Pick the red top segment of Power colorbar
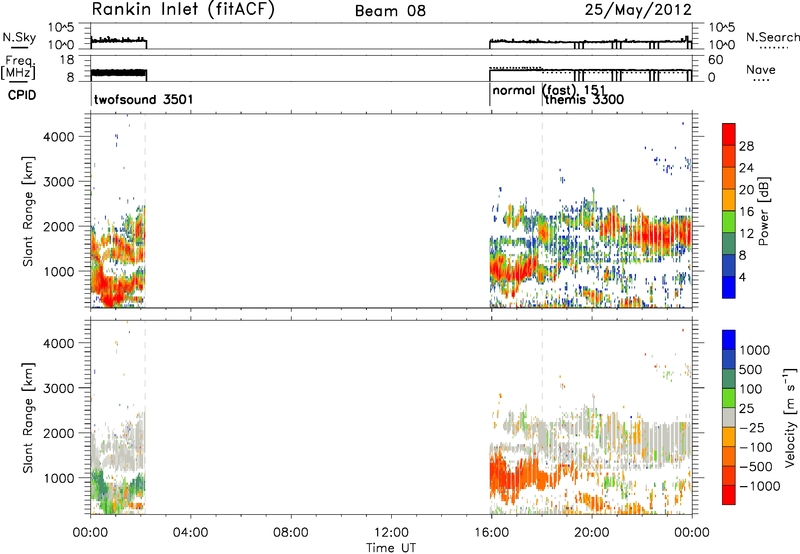This screenshot has height=554, width=800. pos(729,134)
